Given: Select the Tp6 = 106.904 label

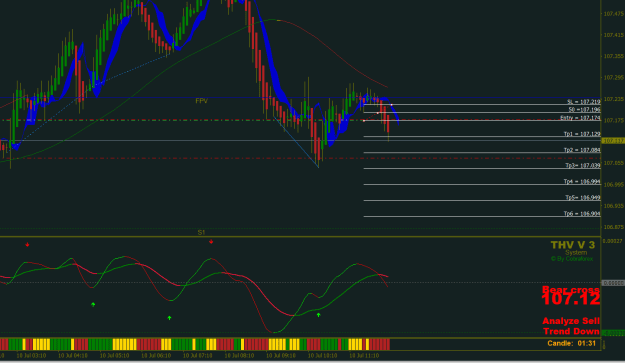Looking at the screenshot, I should [x=582, y=214].
